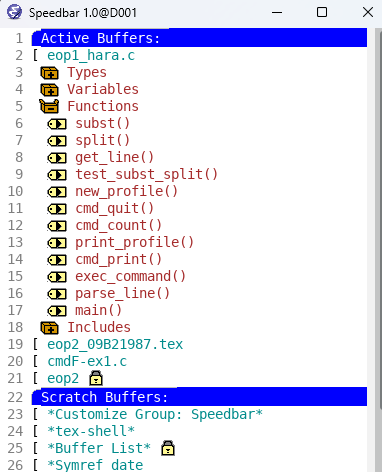
Task: Click the tag icon beside new_profile()
Action: [57, 192]
